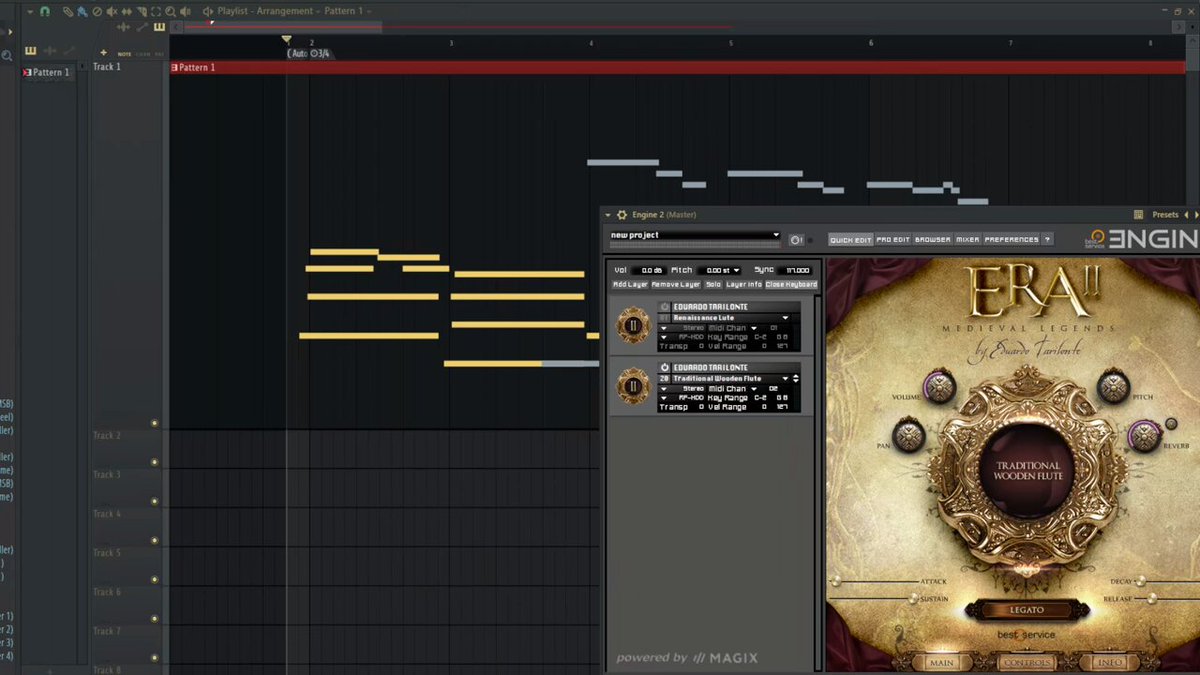Image resolution: width=1200 pixels, height=675 pixels.
Task: Open Engine help question mark
Action: click(x=1047, y=240)
